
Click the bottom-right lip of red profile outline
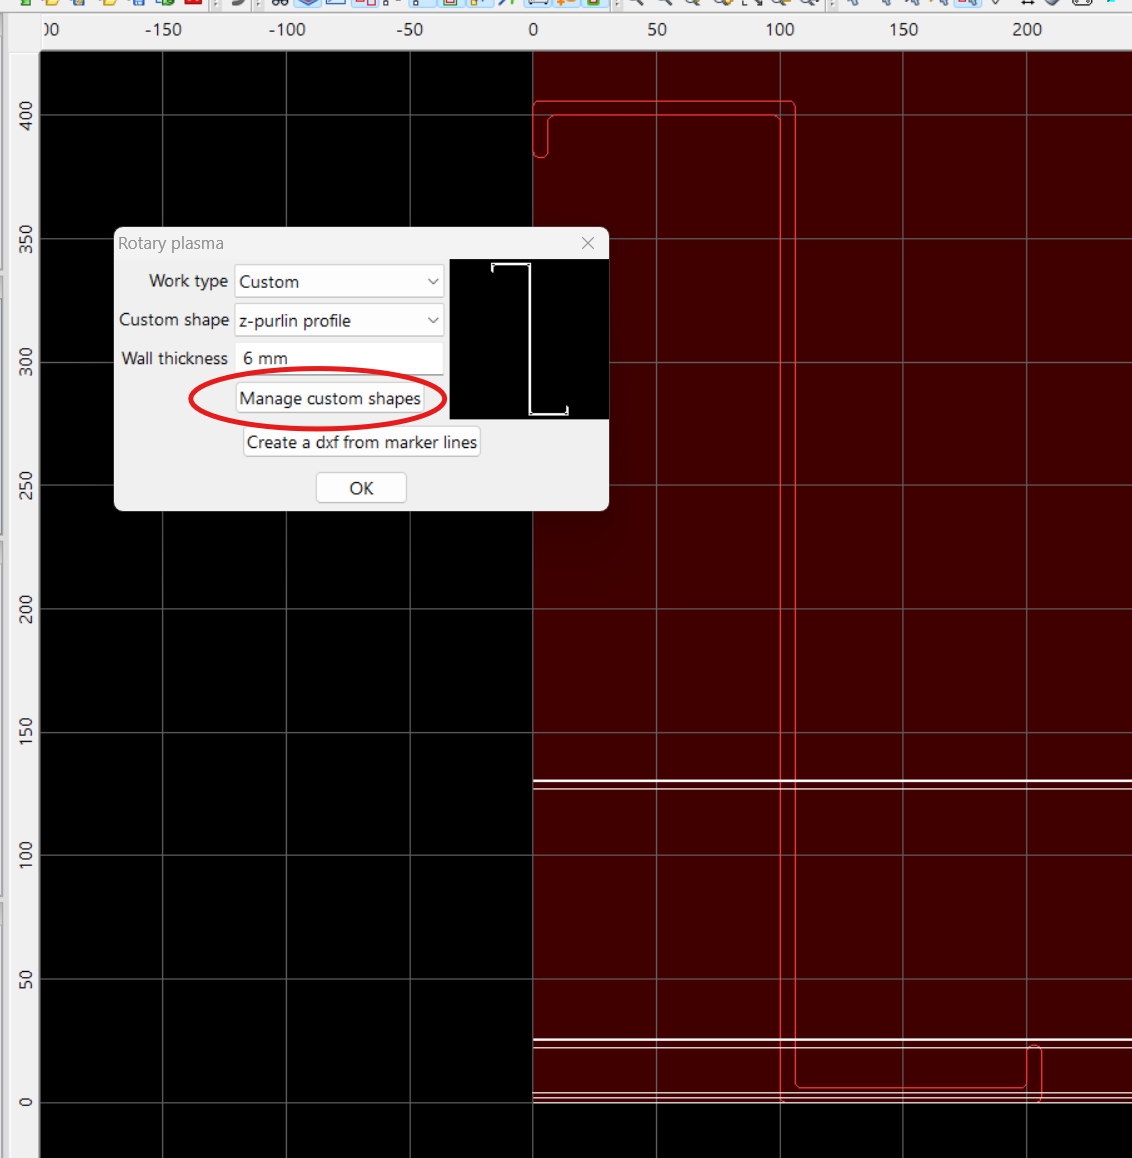pos(1034,1072)
